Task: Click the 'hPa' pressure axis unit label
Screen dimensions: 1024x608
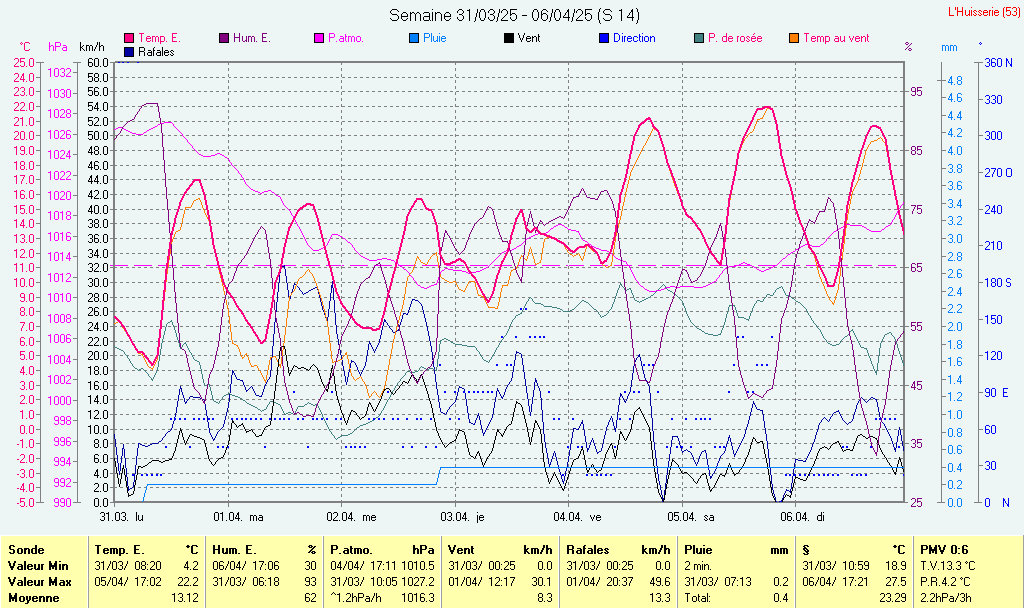Action: coord(58,47)
